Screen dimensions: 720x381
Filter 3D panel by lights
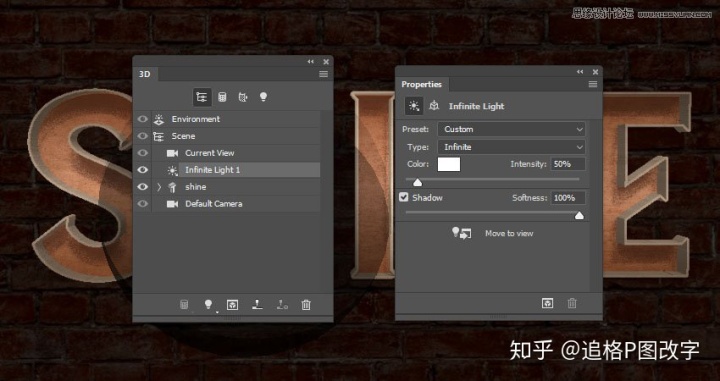tap(263, 97)
